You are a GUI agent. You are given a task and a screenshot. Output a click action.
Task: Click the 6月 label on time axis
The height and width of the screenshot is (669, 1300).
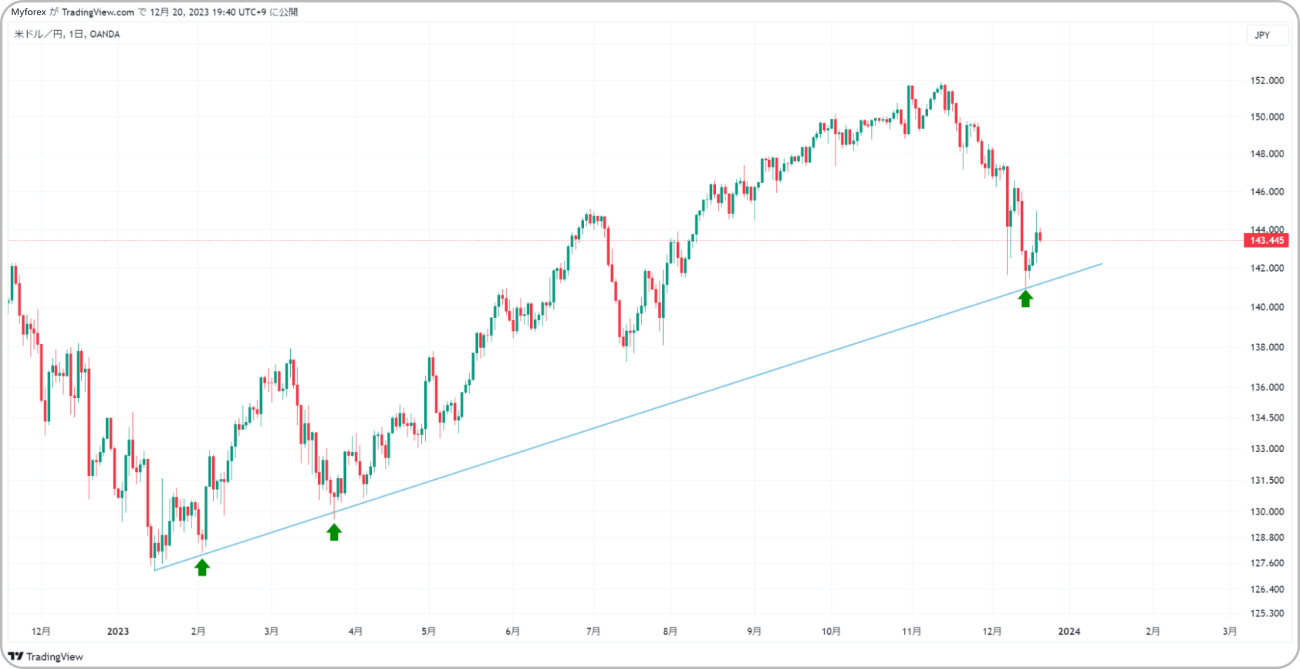[511, 631]
